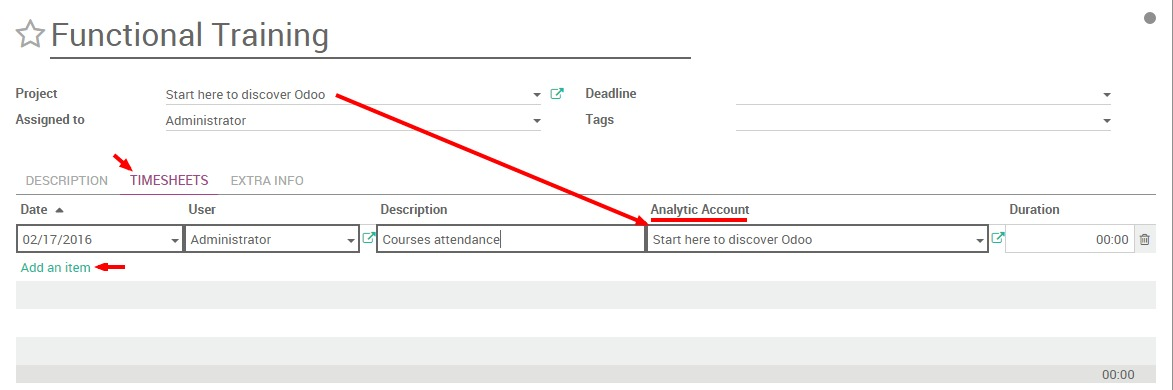
Task: Open the Project external link icon
Action: [557, 94]
